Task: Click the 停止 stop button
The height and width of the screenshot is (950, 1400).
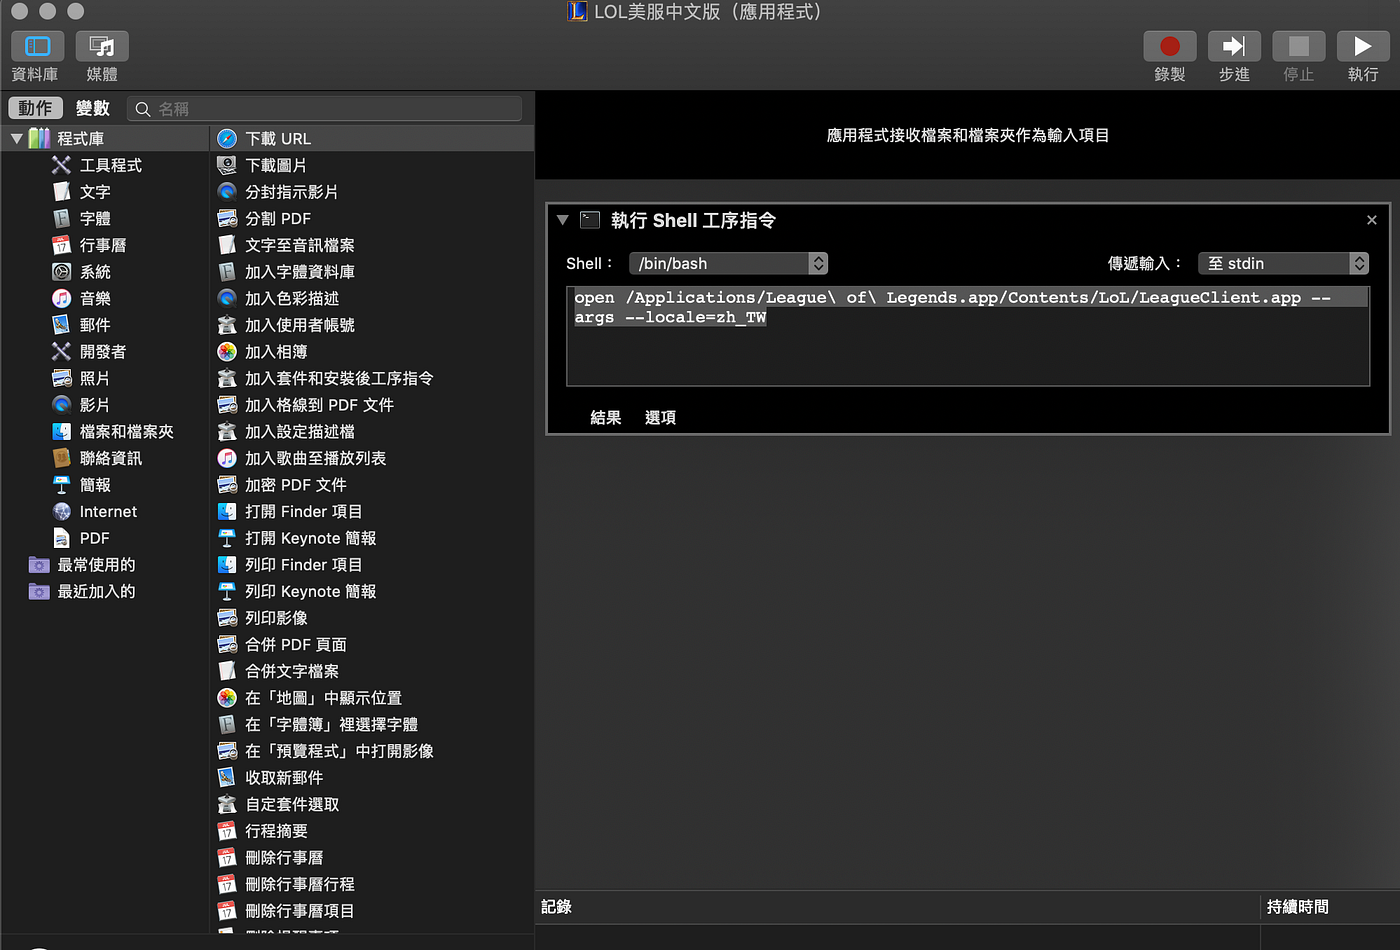Action: (x=1298, y=46)
